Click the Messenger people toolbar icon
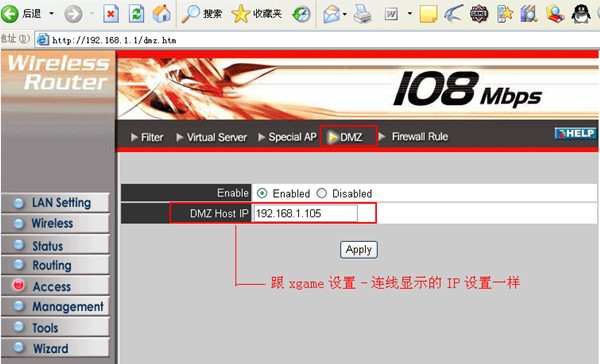 555,14
